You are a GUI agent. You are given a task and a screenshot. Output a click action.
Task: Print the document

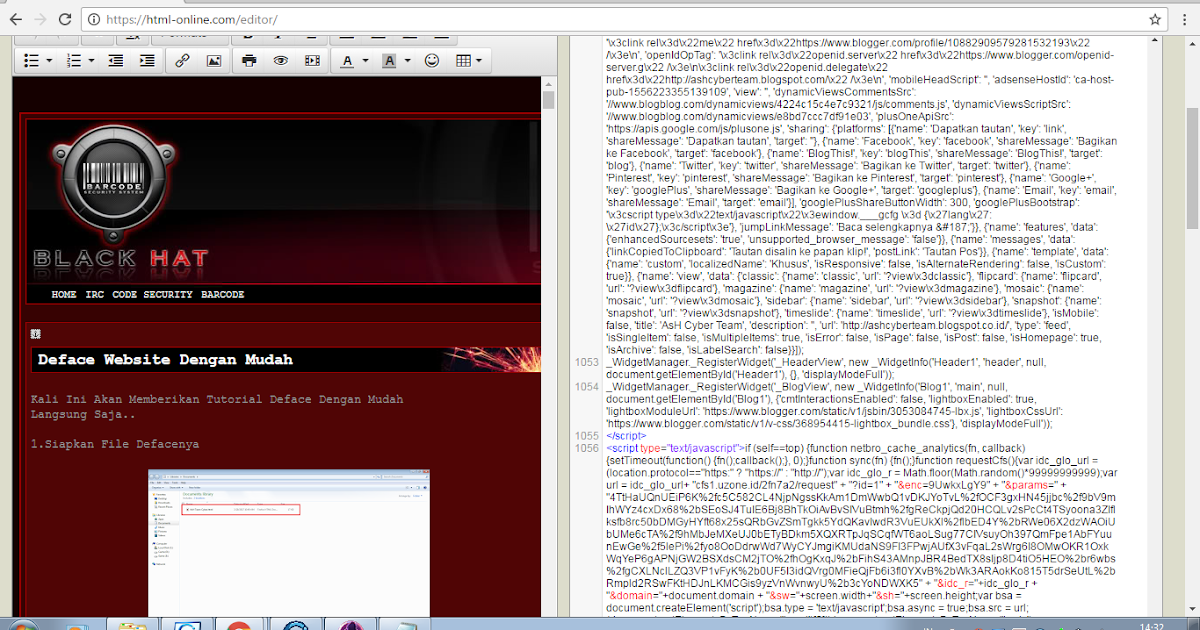(x=250, y=60)
